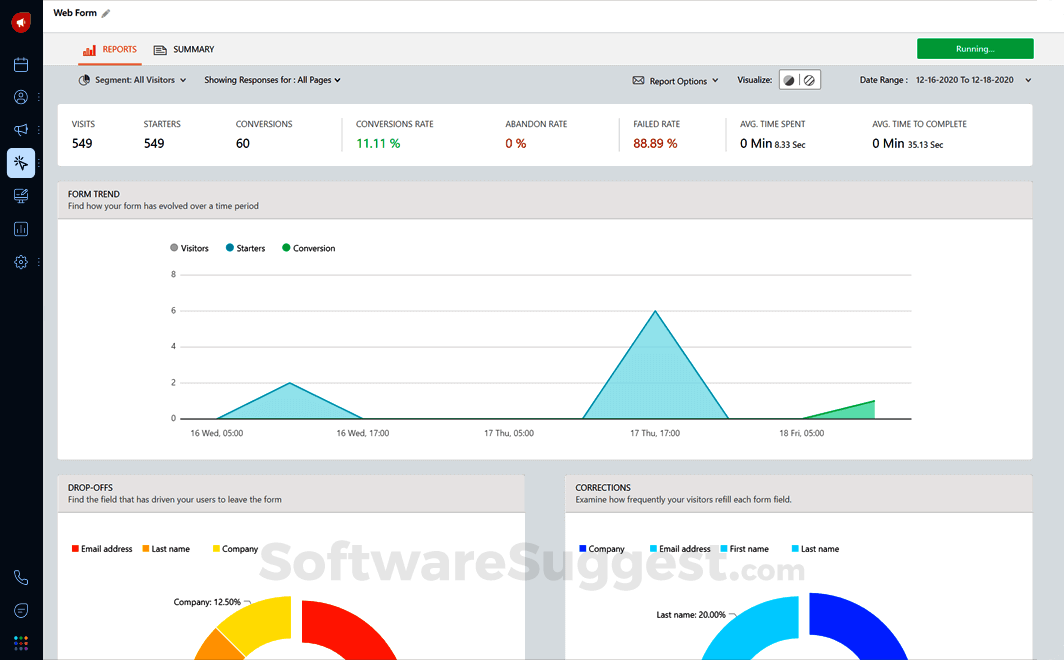
Task: Toggle Conversion series in Form Trend legend
Action: click(x=308, y=248)
